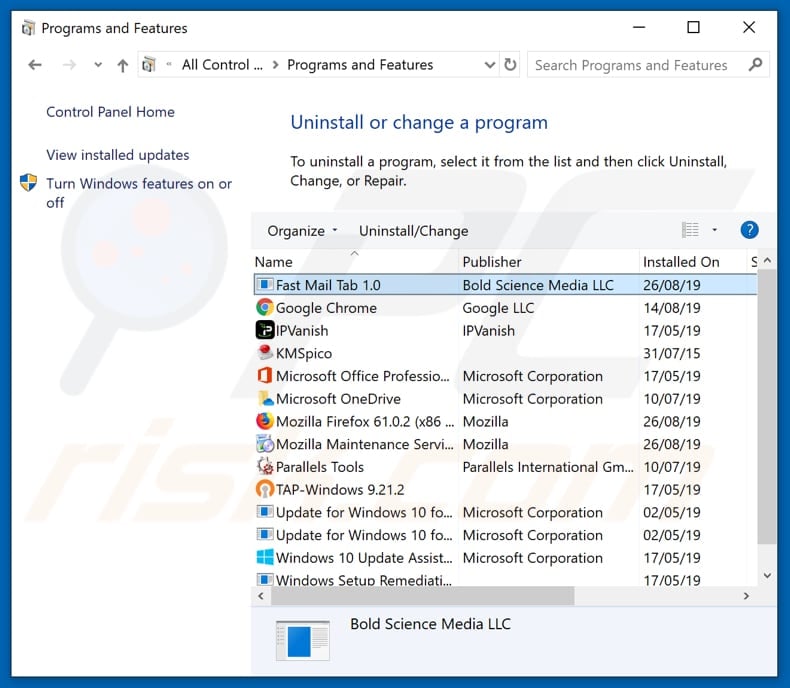Click the Windows features shield icon
The height and width of the screenshot is (688, 790).
pyautogui.click(x=29, y=182)
